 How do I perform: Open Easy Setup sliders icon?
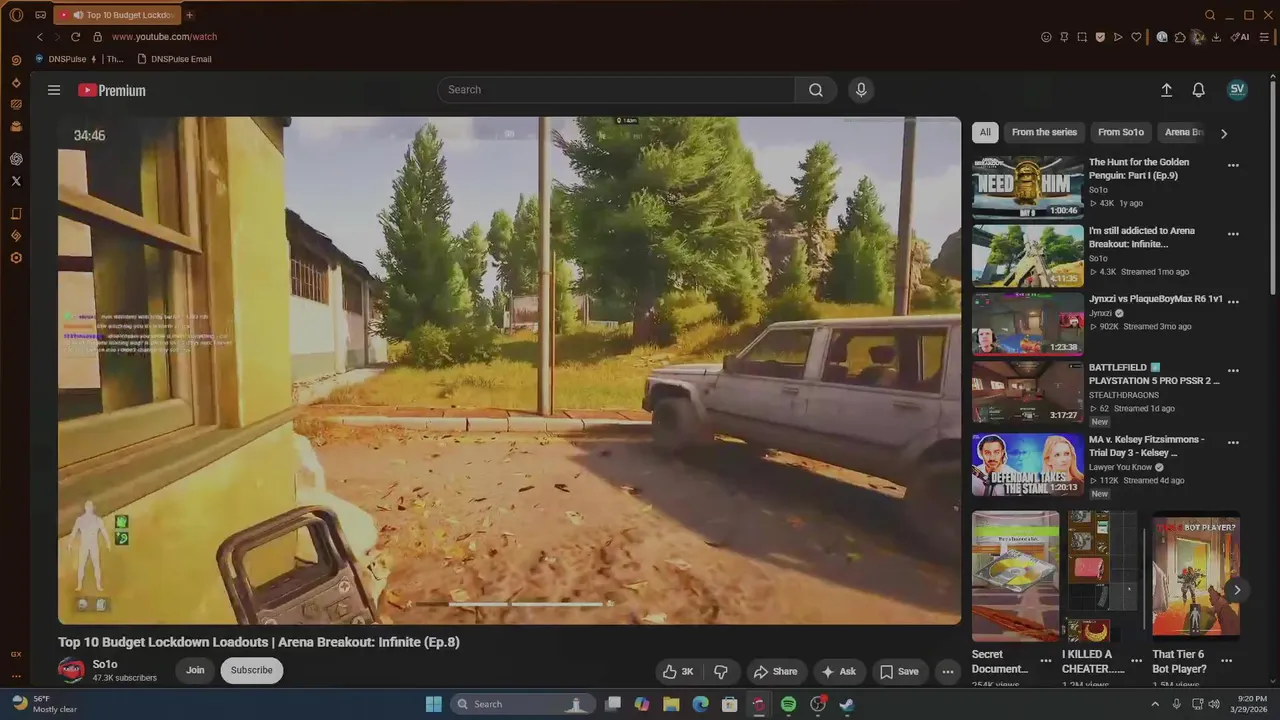click(1265, 37)
